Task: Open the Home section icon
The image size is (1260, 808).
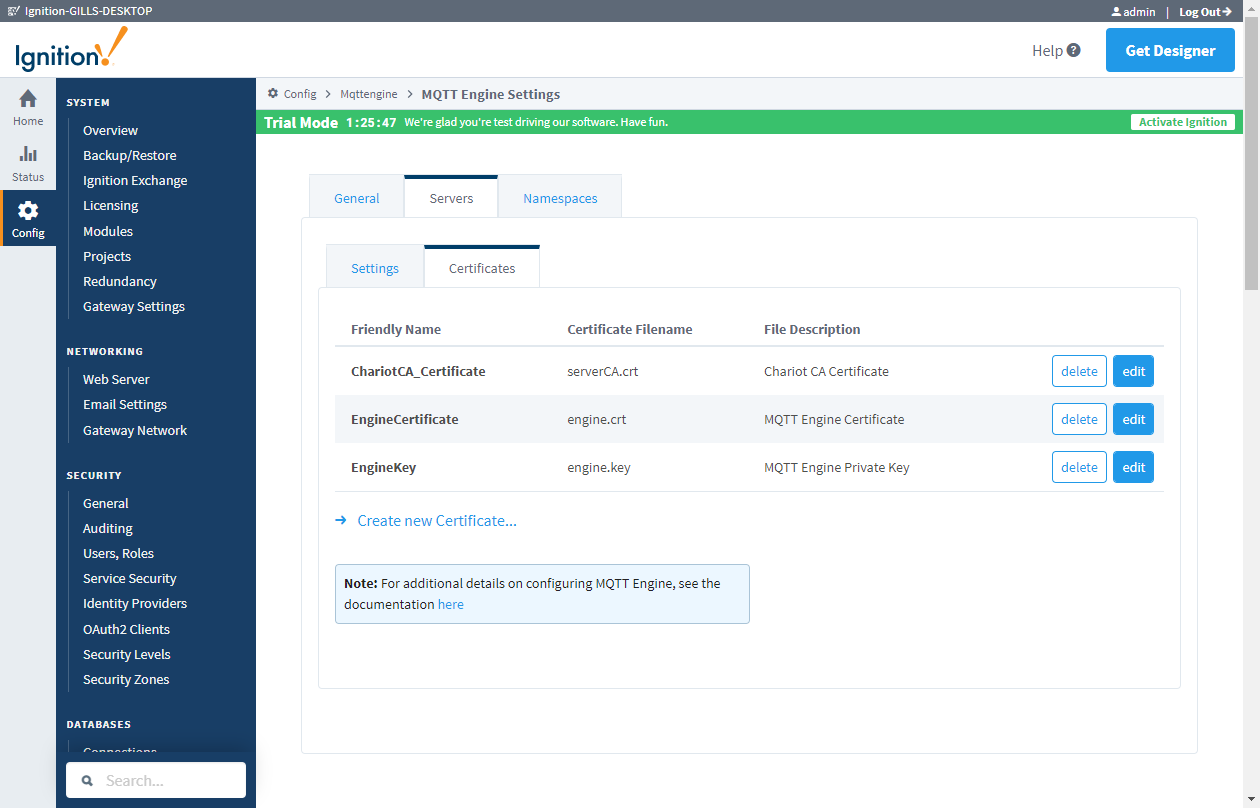Action: (x=28, y=98)
